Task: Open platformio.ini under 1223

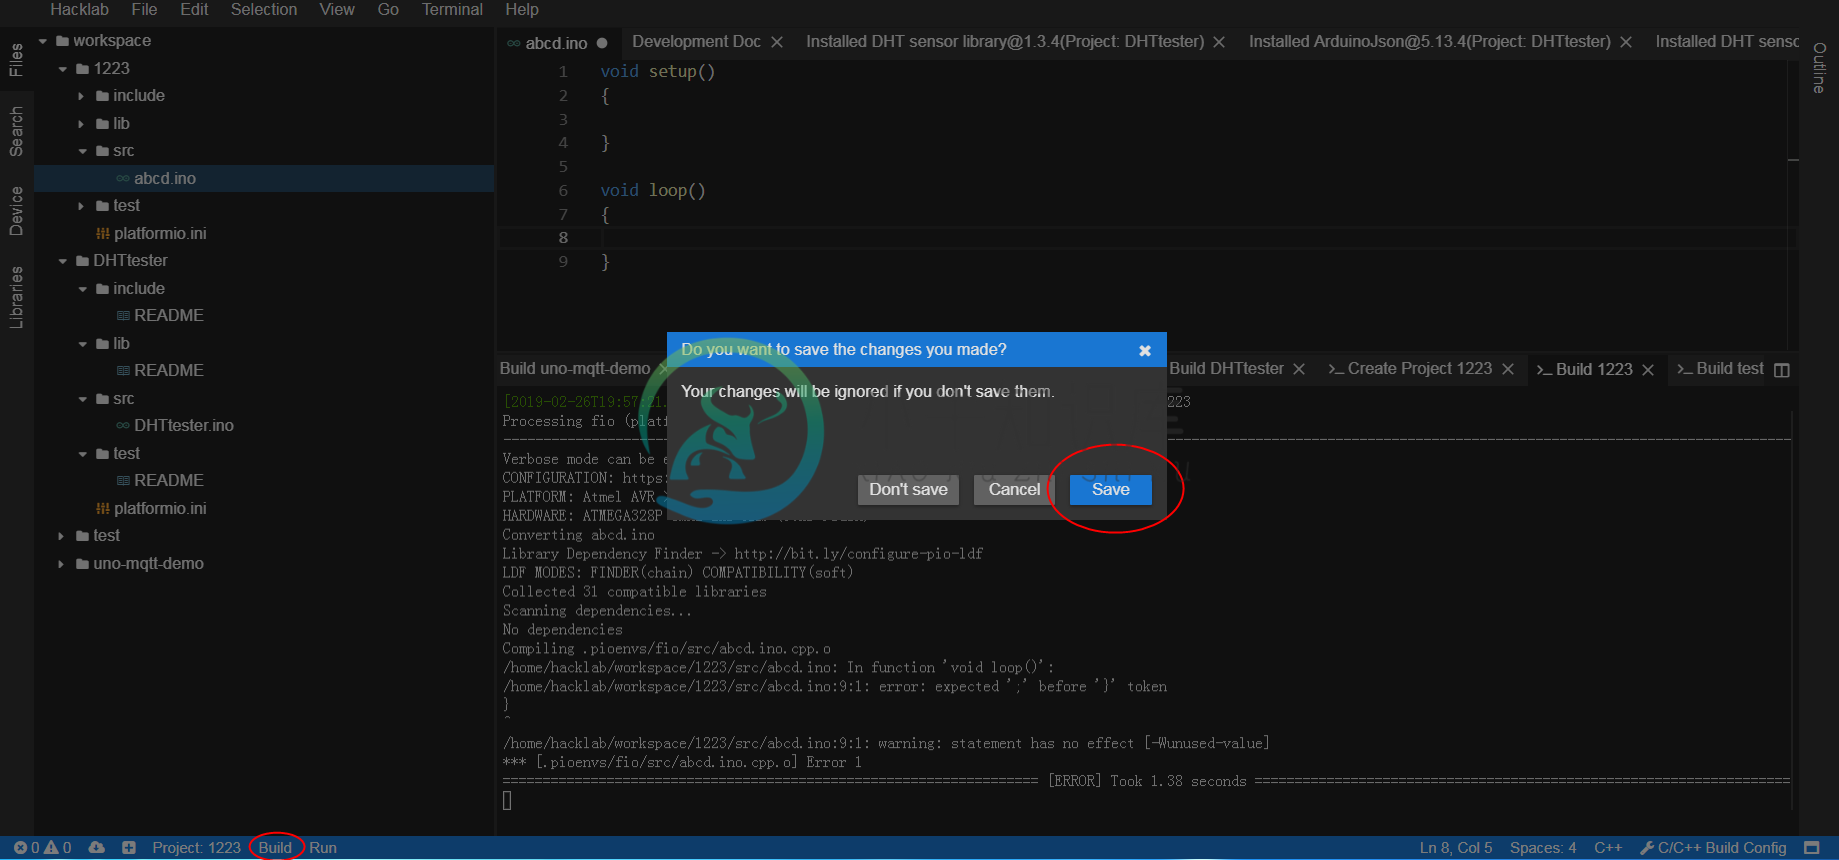Action: [160, 233]
